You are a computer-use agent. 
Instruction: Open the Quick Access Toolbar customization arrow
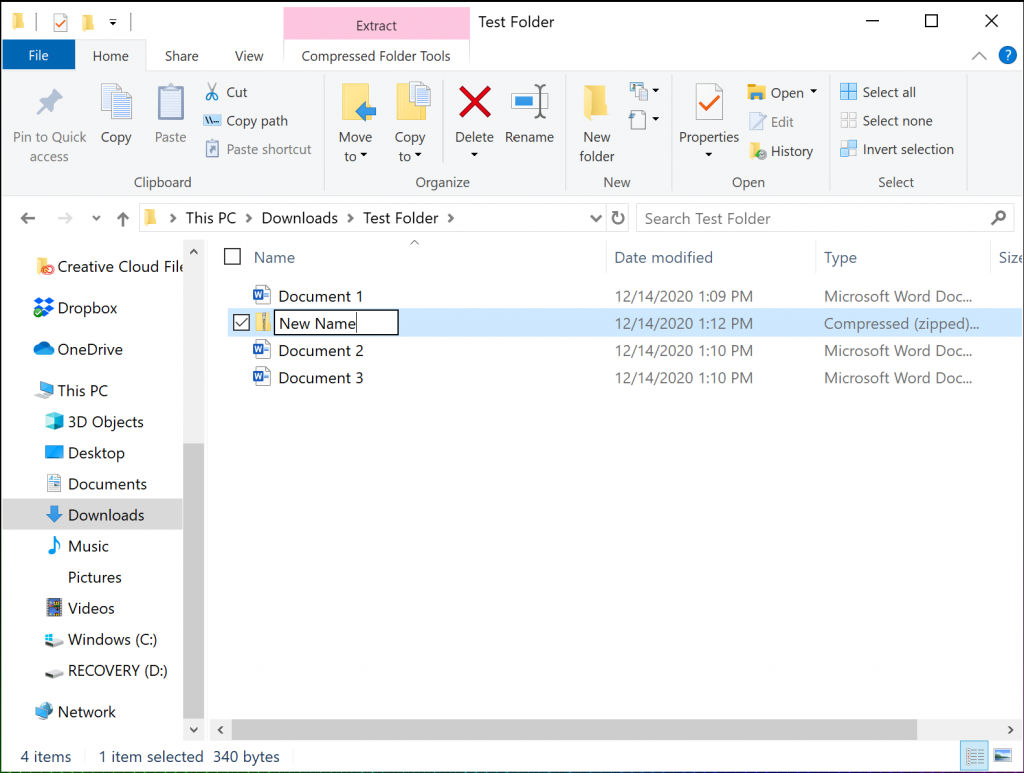pos(112,20)
